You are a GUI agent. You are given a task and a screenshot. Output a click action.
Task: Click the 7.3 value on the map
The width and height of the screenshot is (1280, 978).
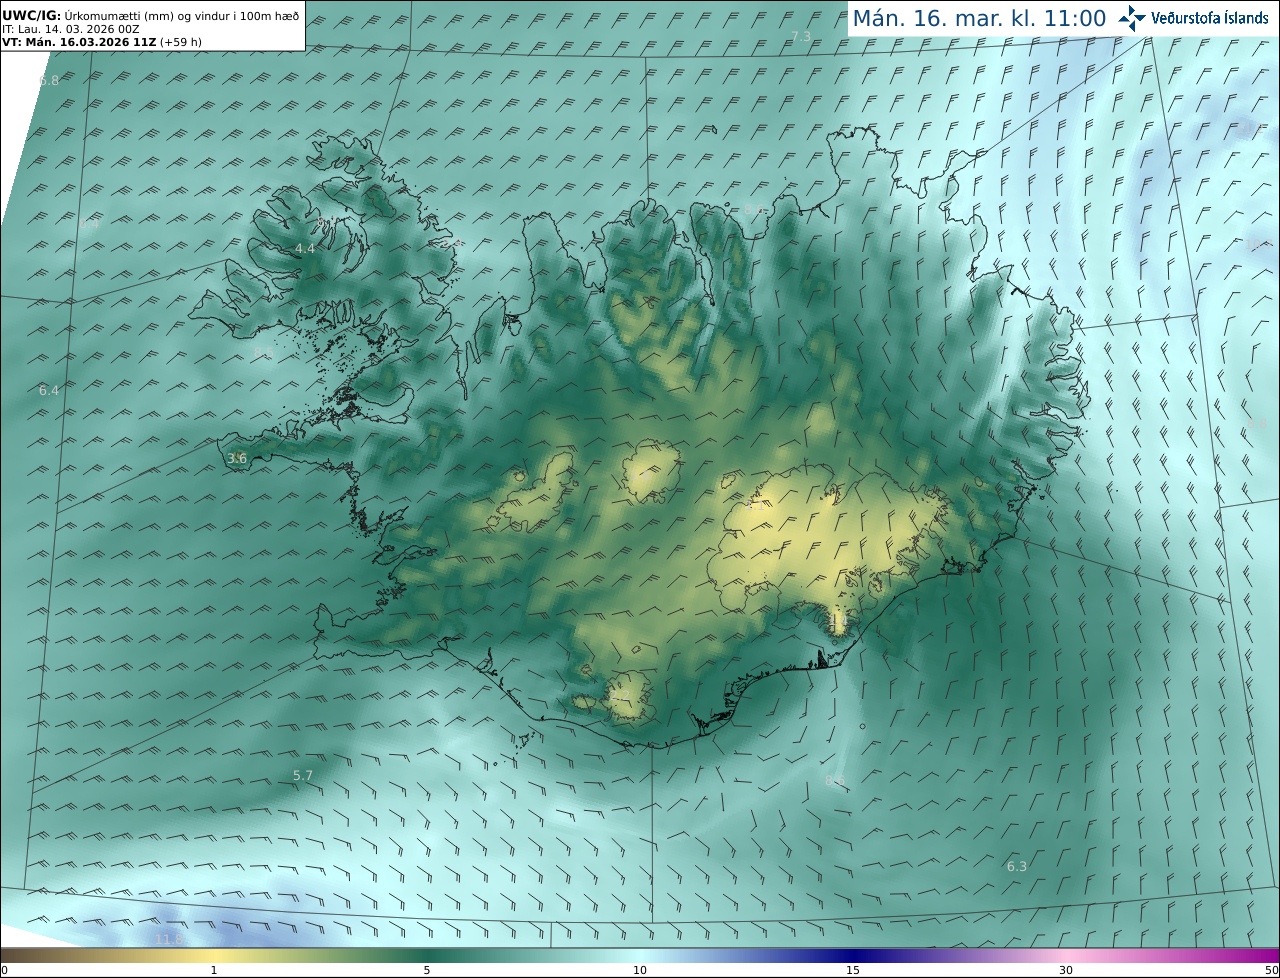click(x=801, y=37)
